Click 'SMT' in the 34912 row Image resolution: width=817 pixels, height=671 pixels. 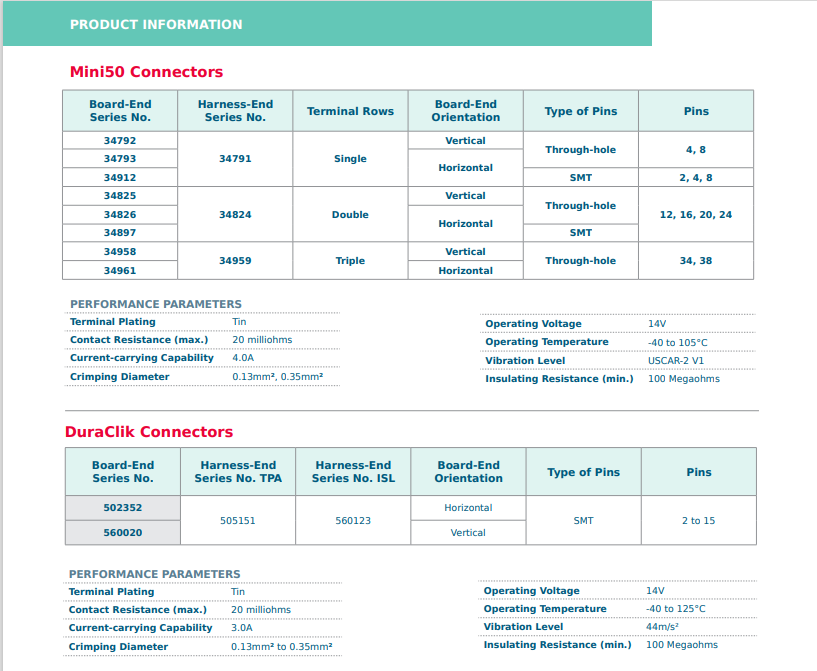point(580,178)
